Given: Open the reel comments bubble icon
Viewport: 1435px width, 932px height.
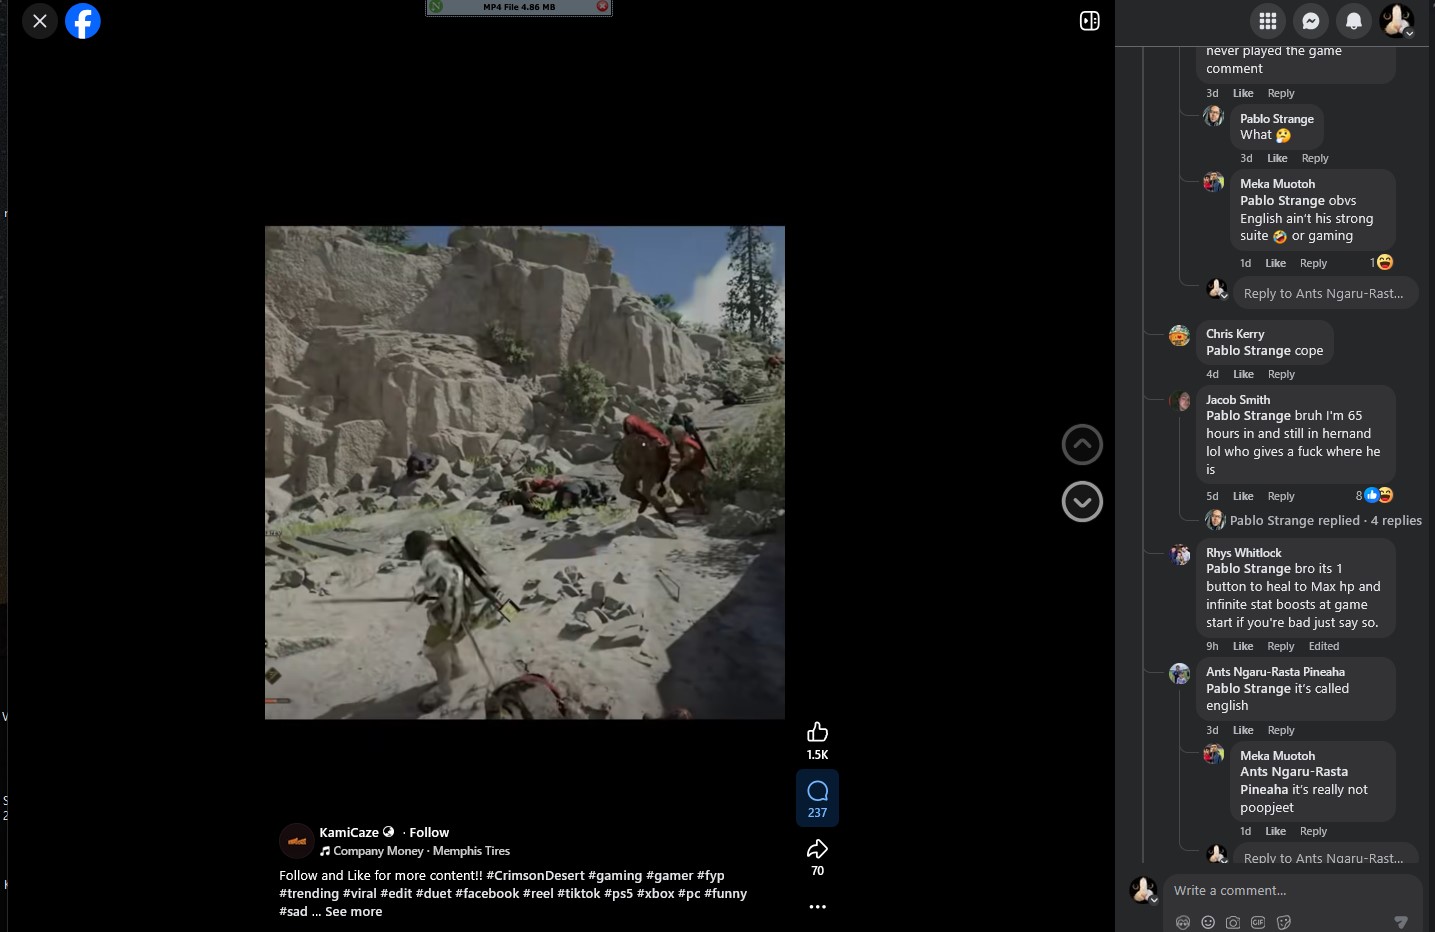Looking at the screenshot, I should point(817,792).
